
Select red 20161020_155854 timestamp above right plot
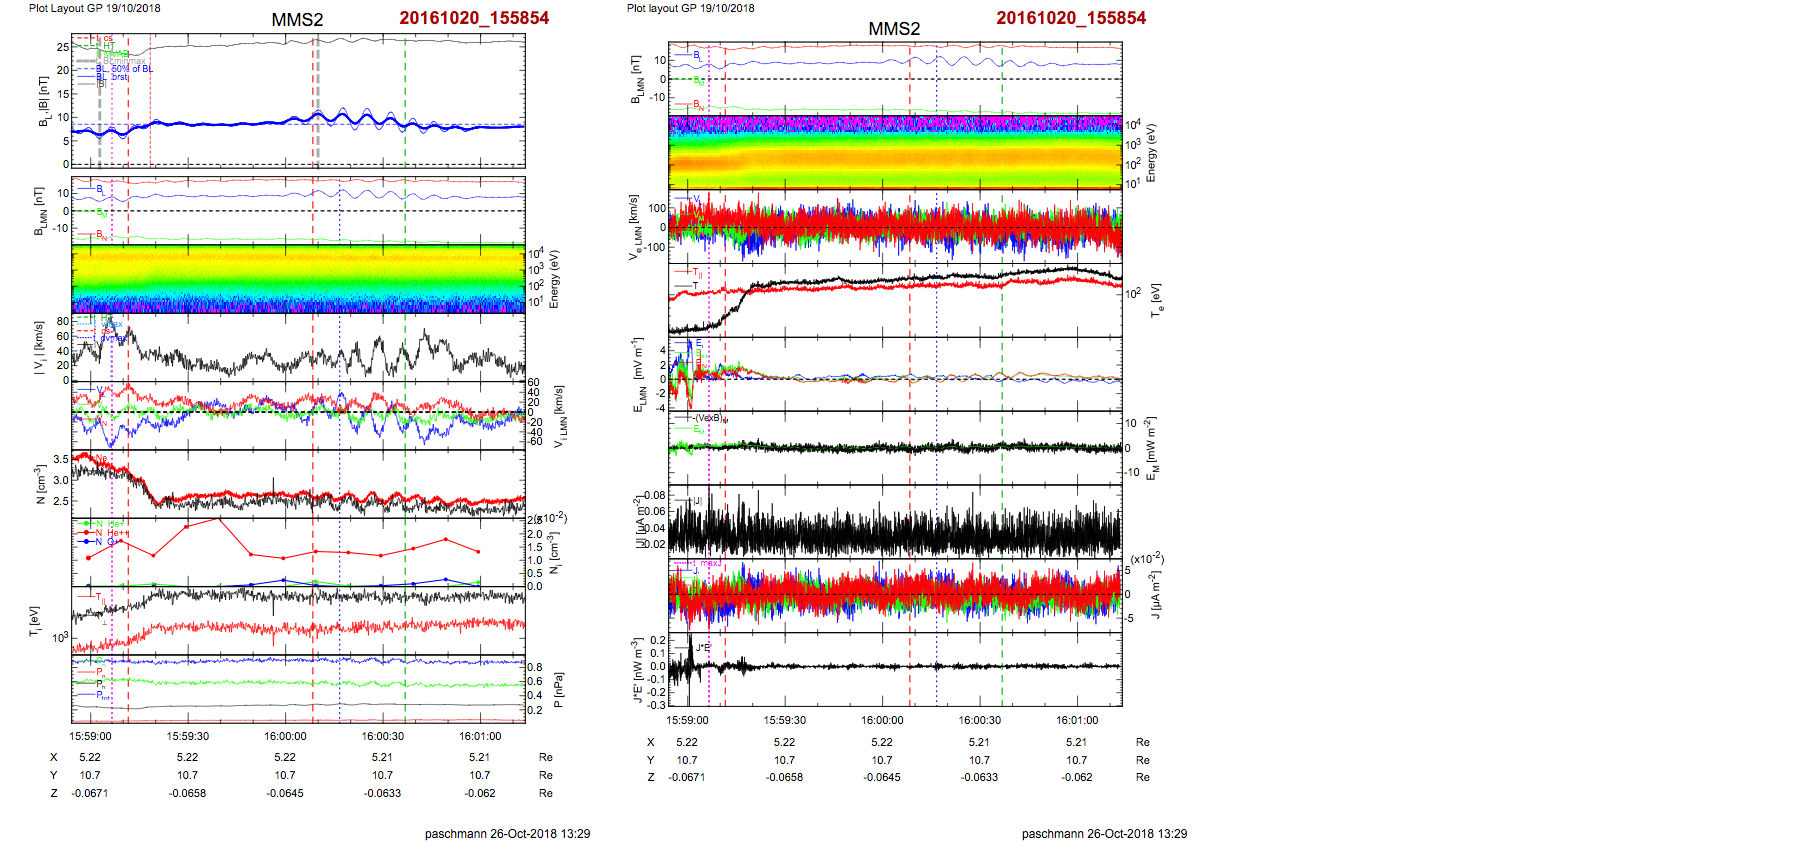click(1071, 18)
